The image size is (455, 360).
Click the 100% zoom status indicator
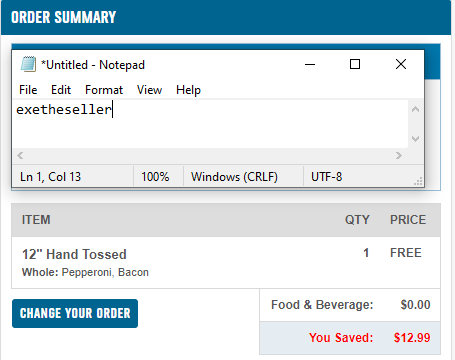coord(155,177)
